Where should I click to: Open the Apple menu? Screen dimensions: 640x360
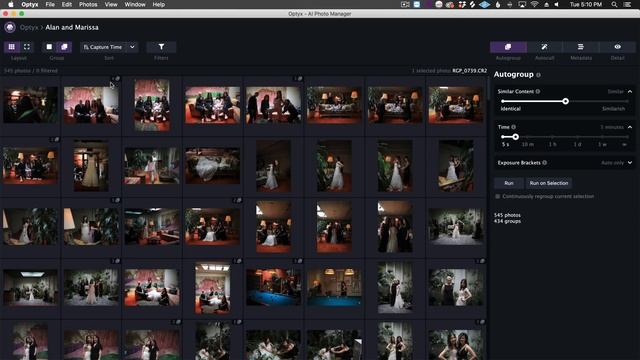[x=11, y=4]
